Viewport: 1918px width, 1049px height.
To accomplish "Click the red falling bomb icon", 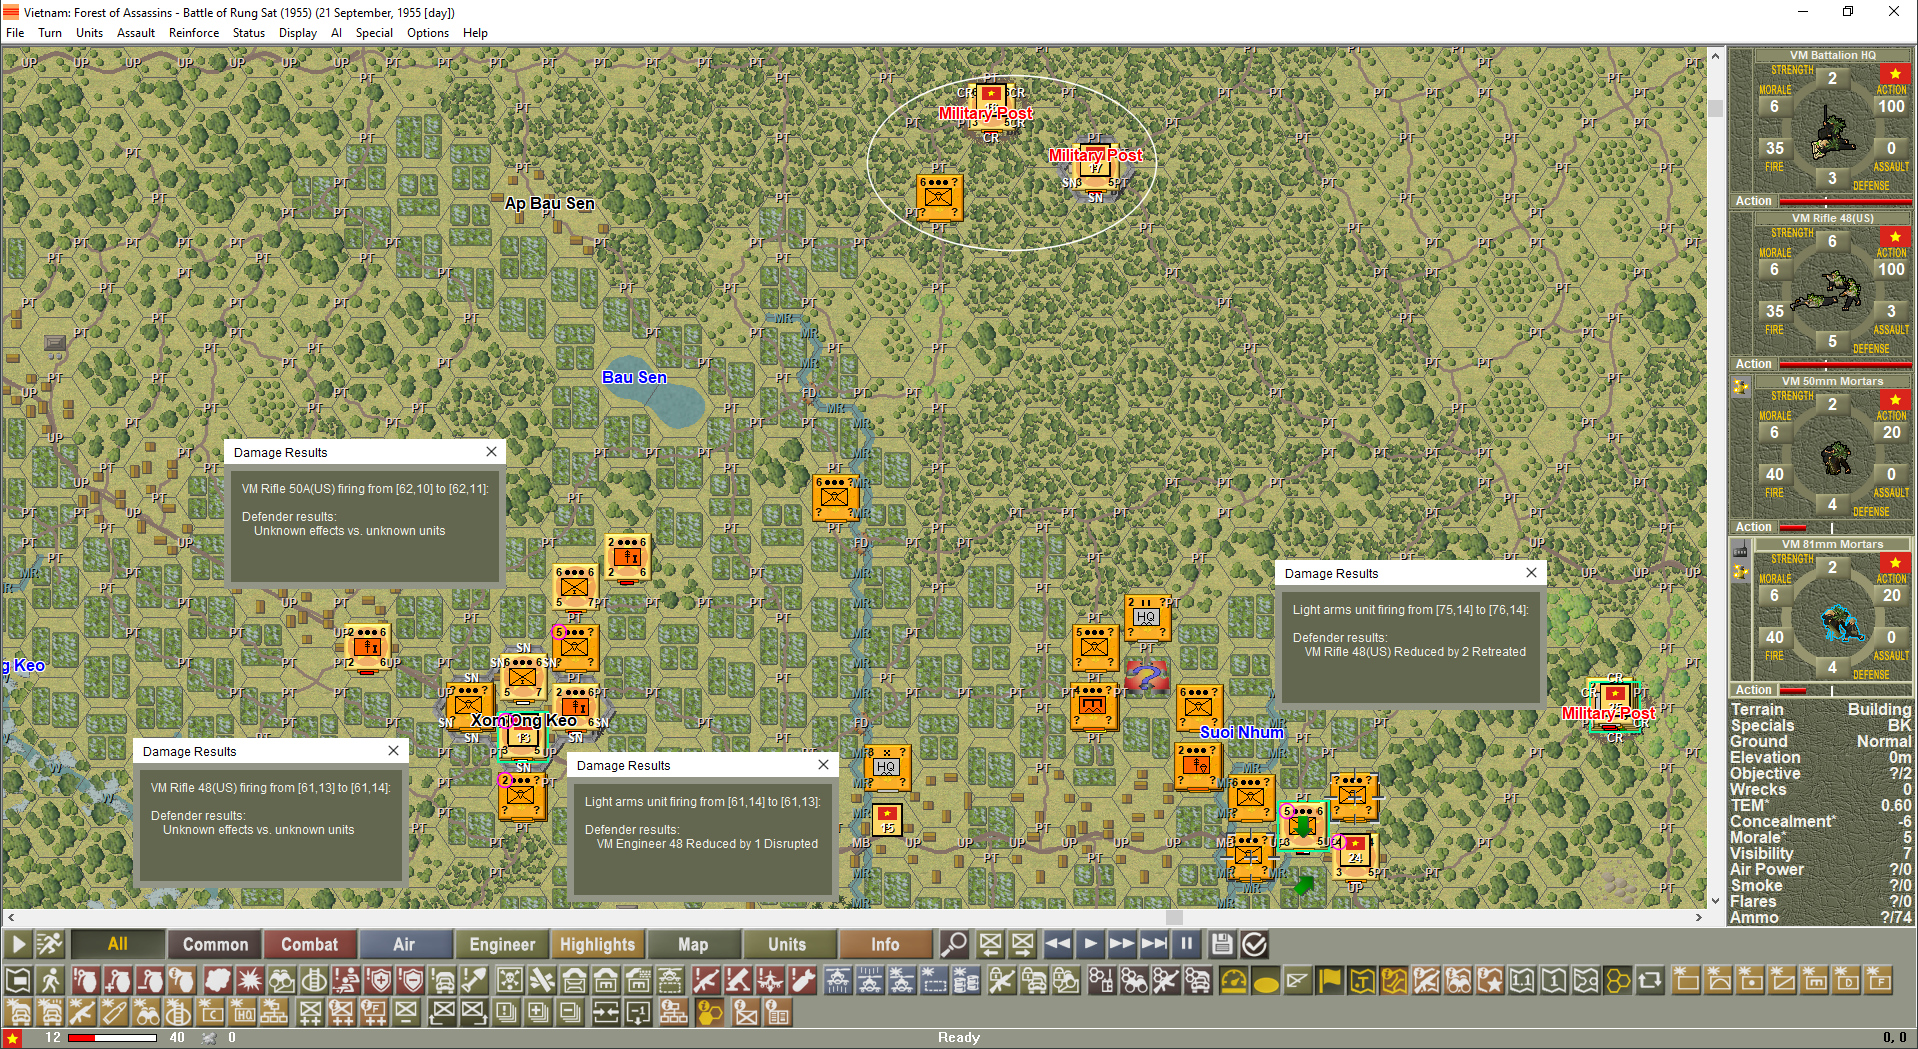I will 802,981.
